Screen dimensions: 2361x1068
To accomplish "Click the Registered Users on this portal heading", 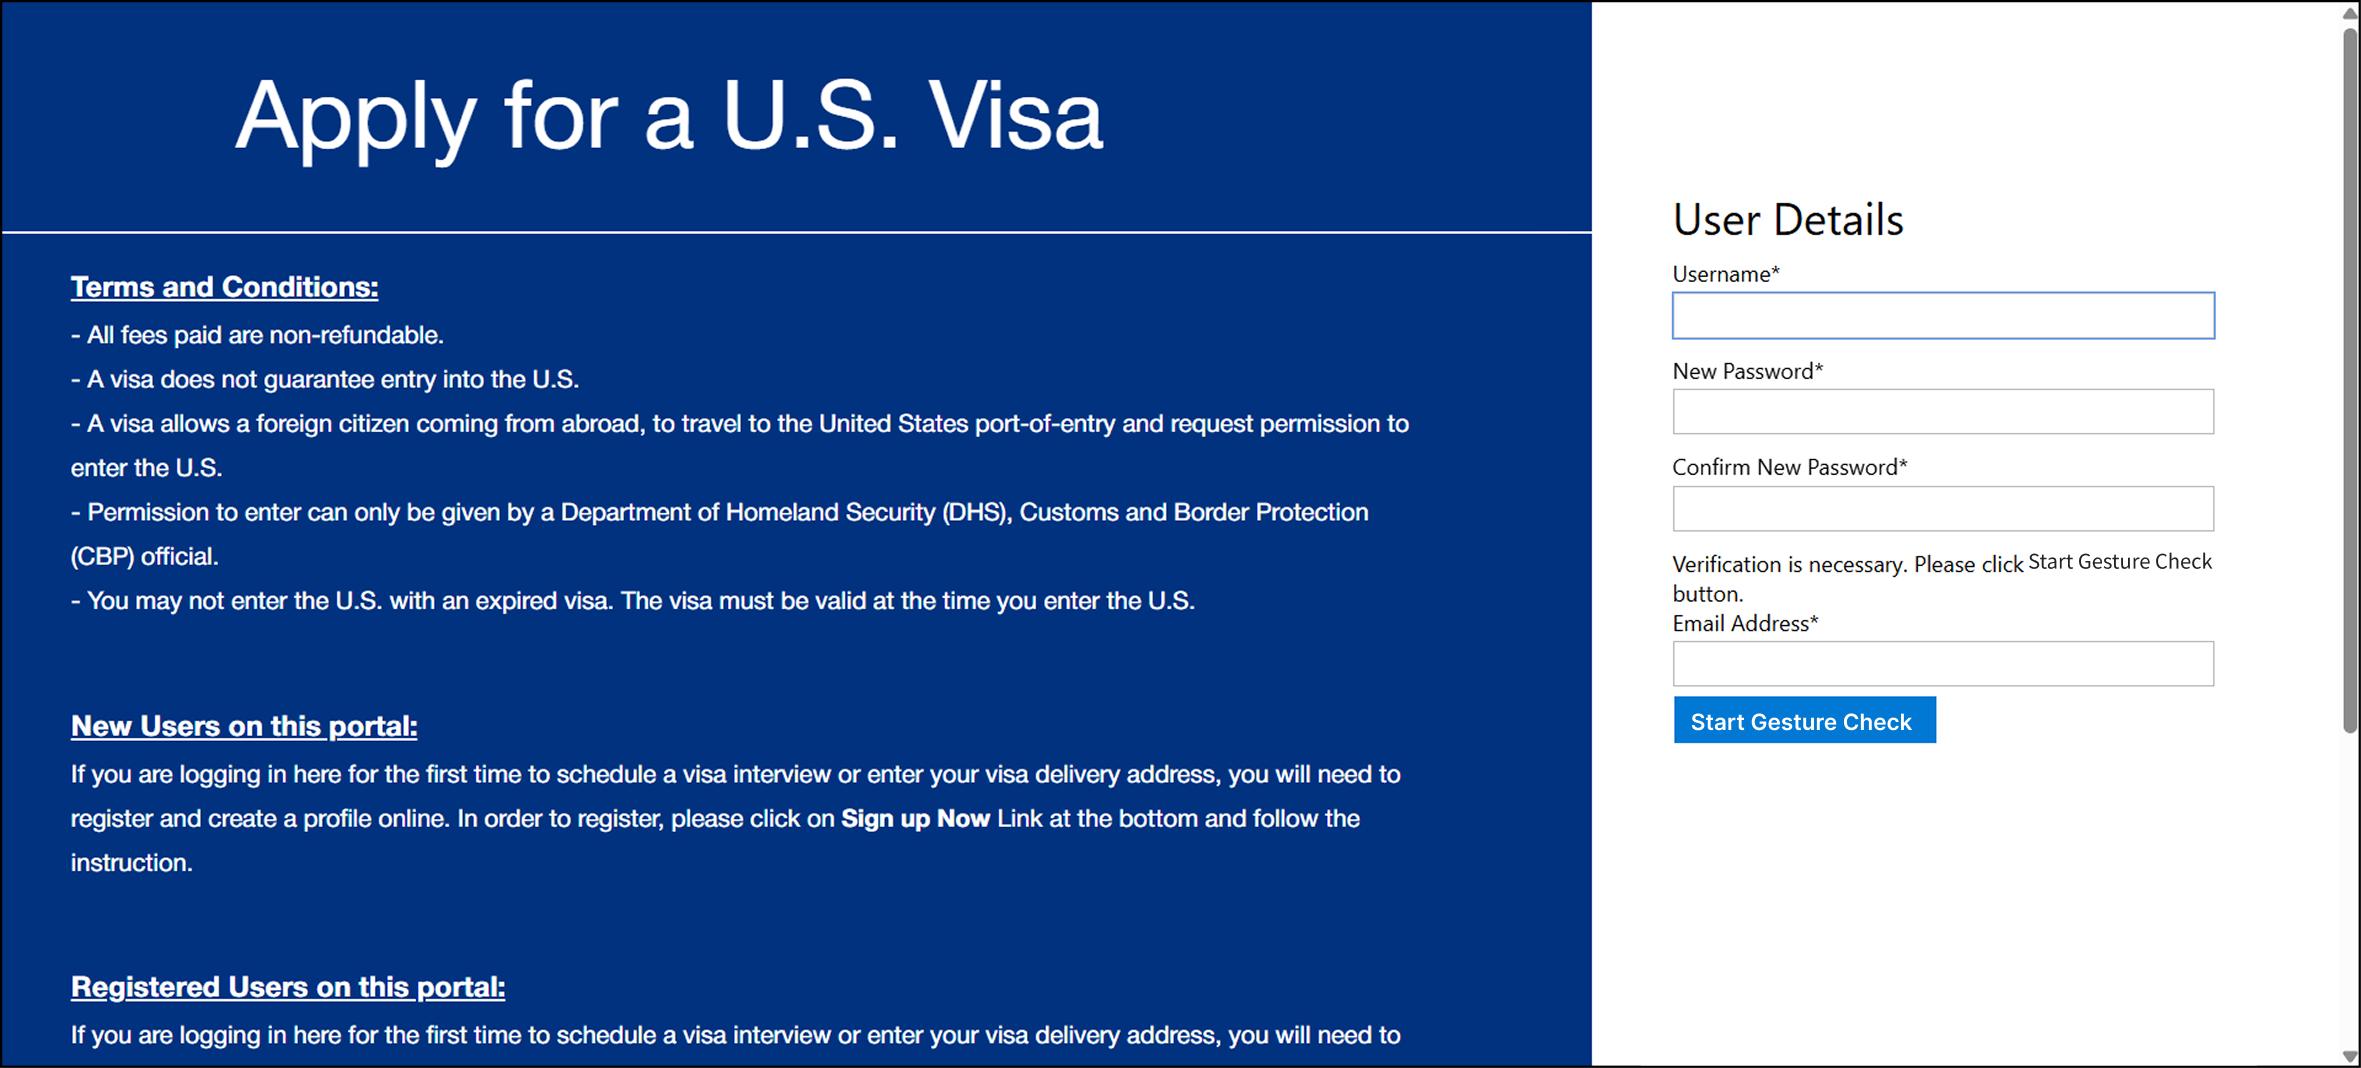I will pyautogui.click(x=287, y=987).
